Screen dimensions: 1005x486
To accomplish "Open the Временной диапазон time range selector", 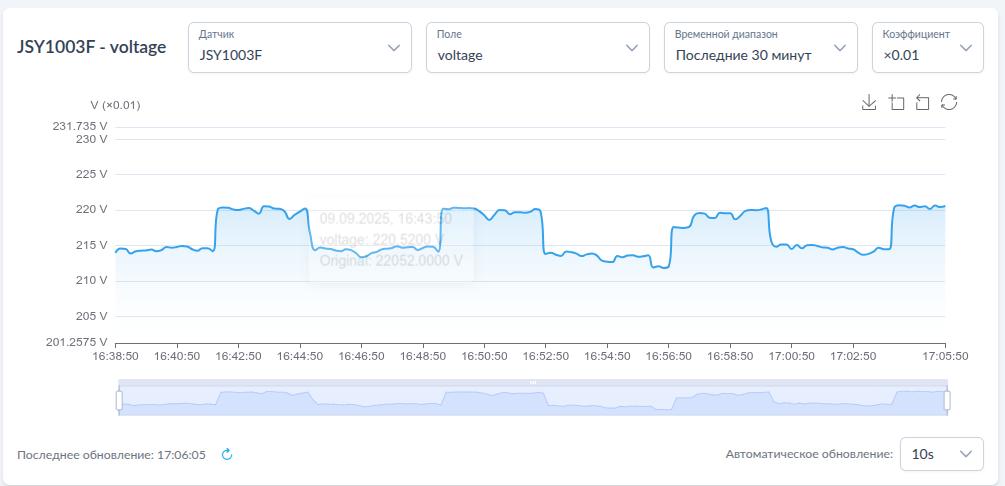I will [x=760, y=48].
